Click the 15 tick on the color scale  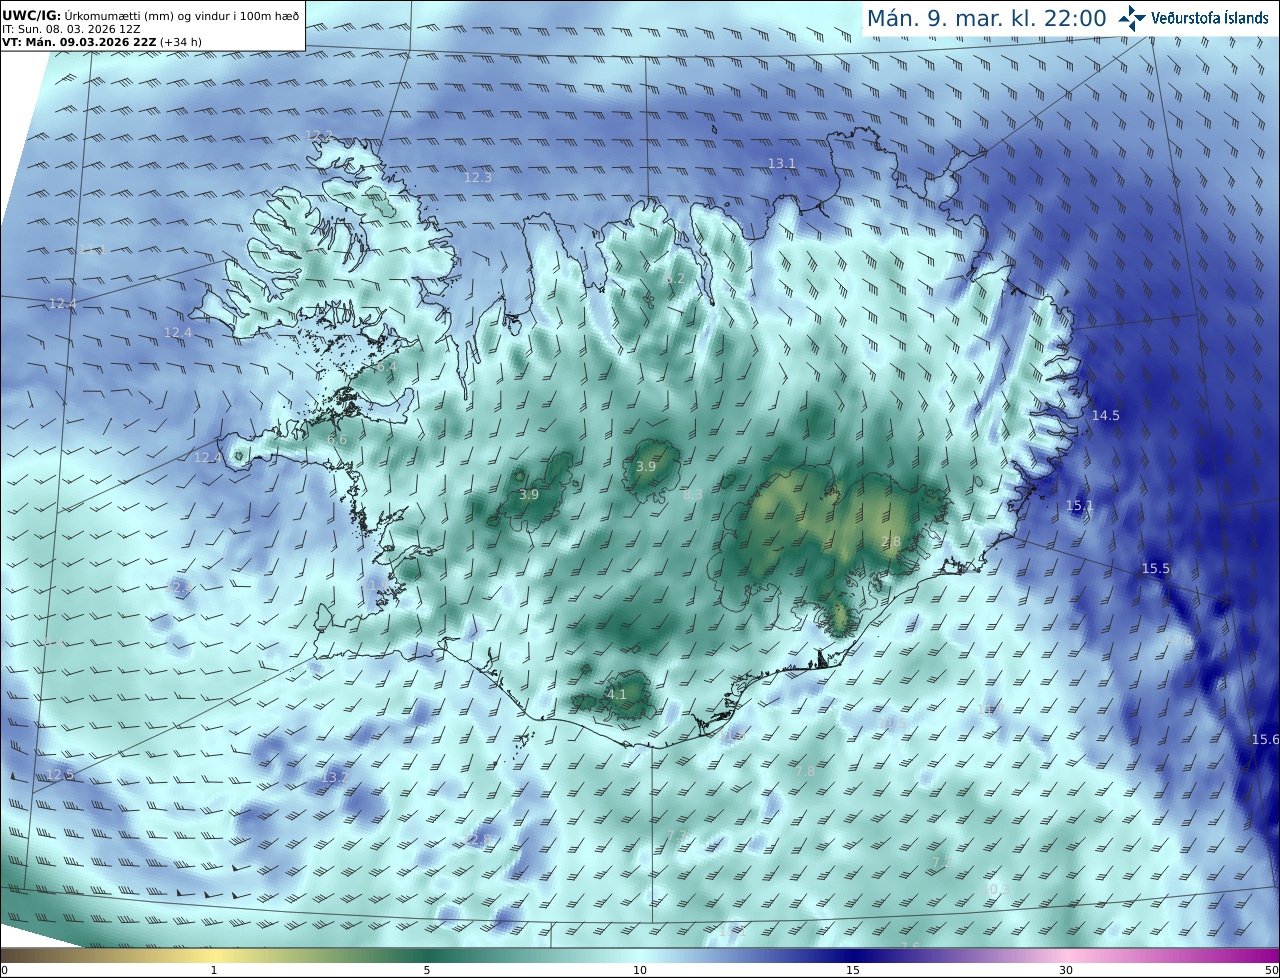(853, 970)
